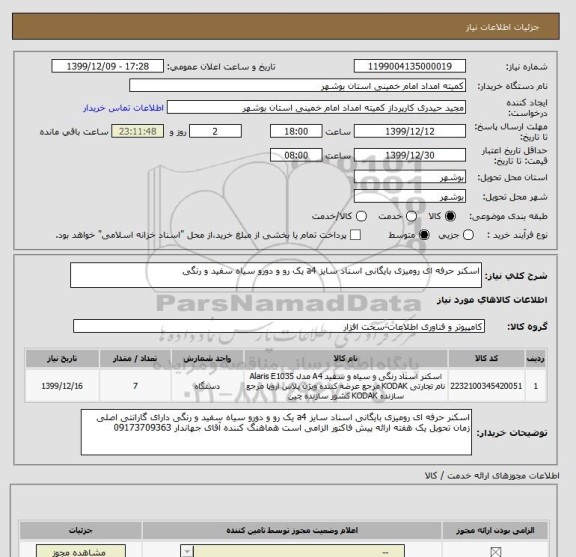Screen dimensions: 576x557
Task: Click the validity time field 08:00
Action: click(296, 155)
